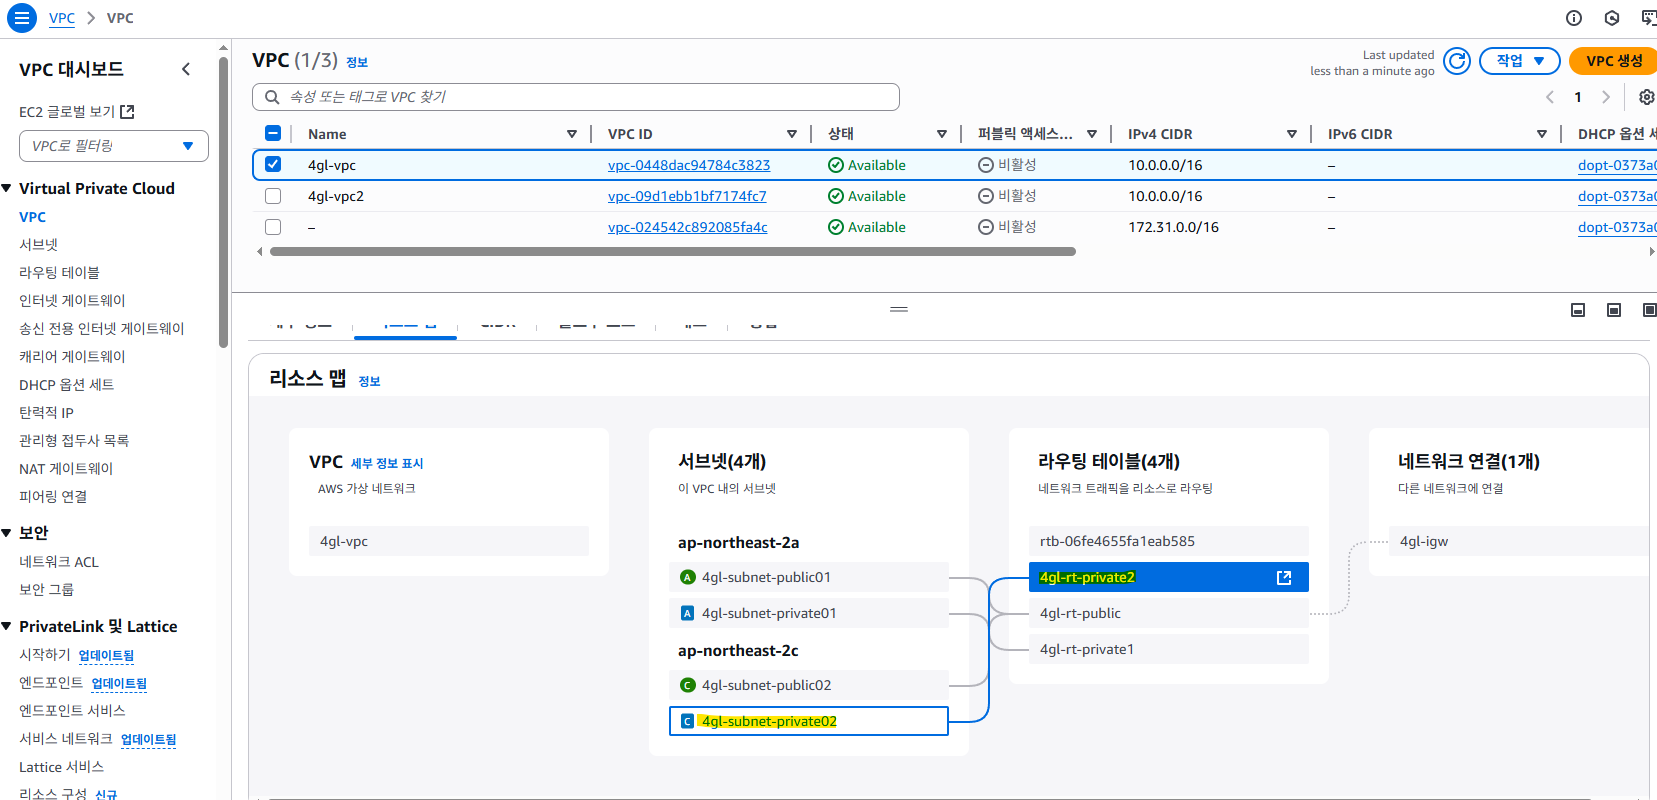Open vpc-0448dac94784c3823 link

click(x=689, y=165)
